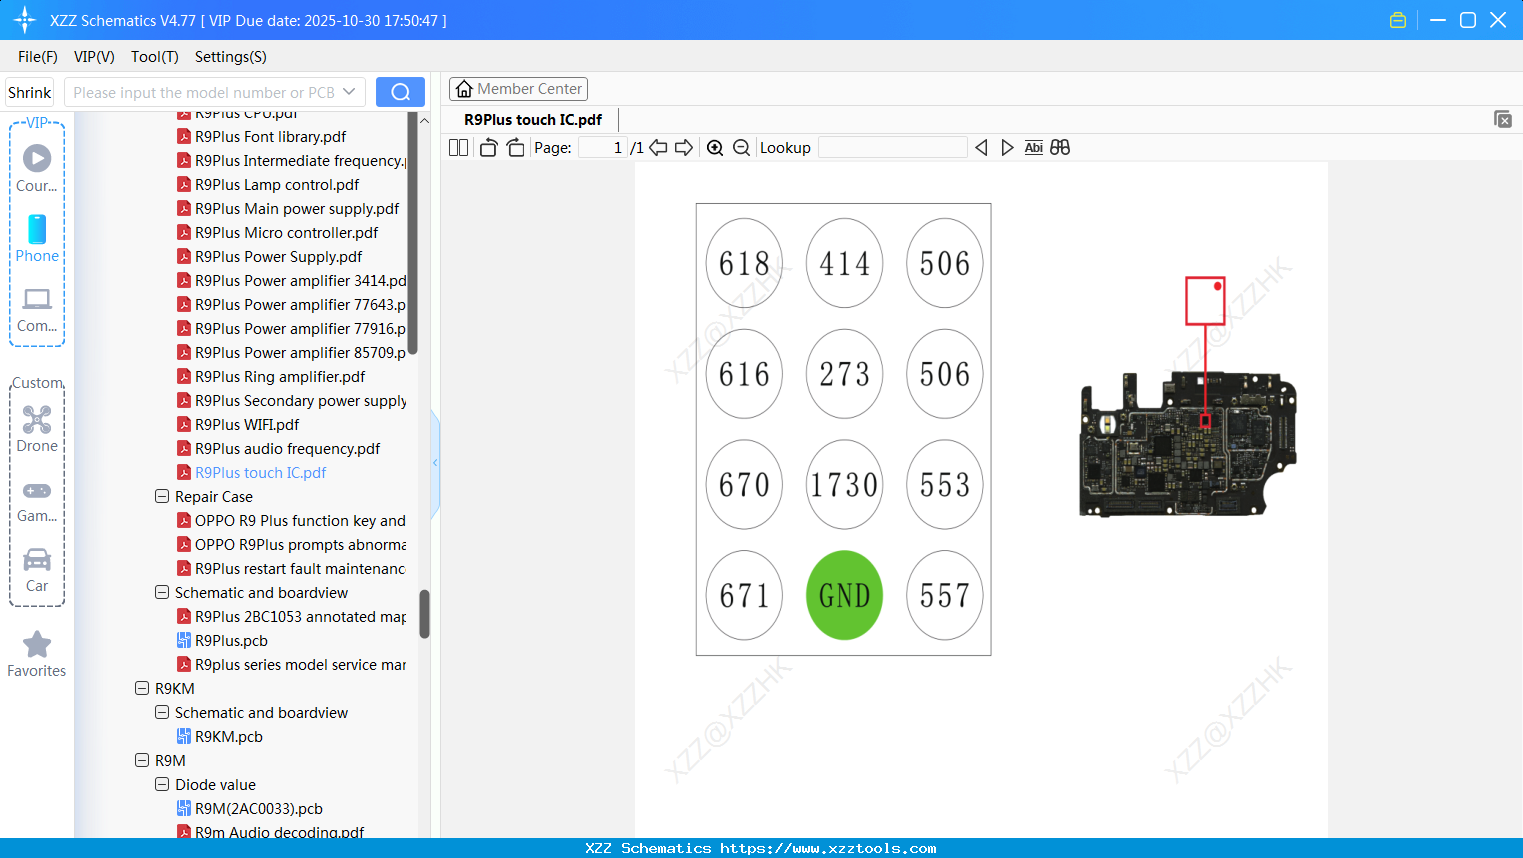Open R9Plus Power amplifier 3414.pdf
This screenshot has width=1523, height=858.
tap(291, 281)
